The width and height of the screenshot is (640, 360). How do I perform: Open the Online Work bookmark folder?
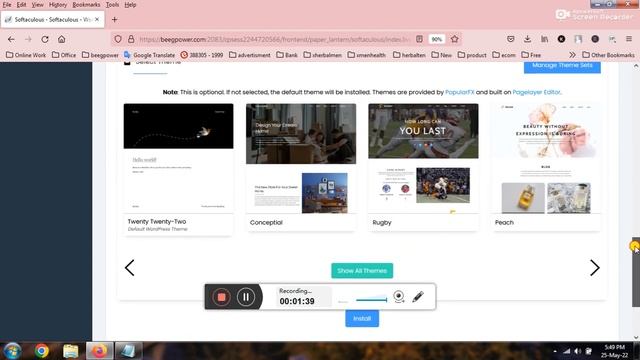pos(26,55)
